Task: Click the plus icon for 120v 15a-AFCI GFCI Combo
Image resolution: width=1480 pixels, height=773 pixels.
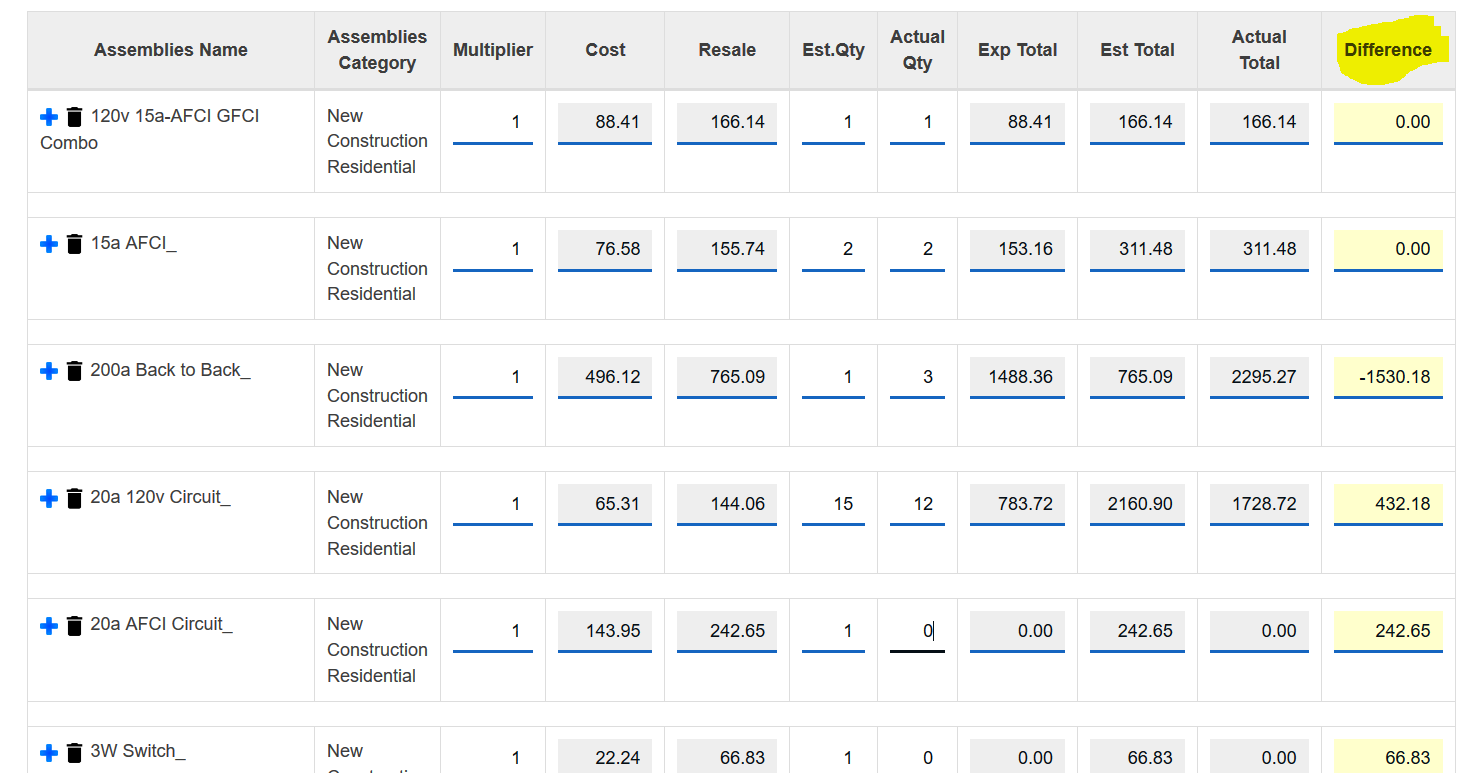Action: pyautogui.click(x=49, y=117)
